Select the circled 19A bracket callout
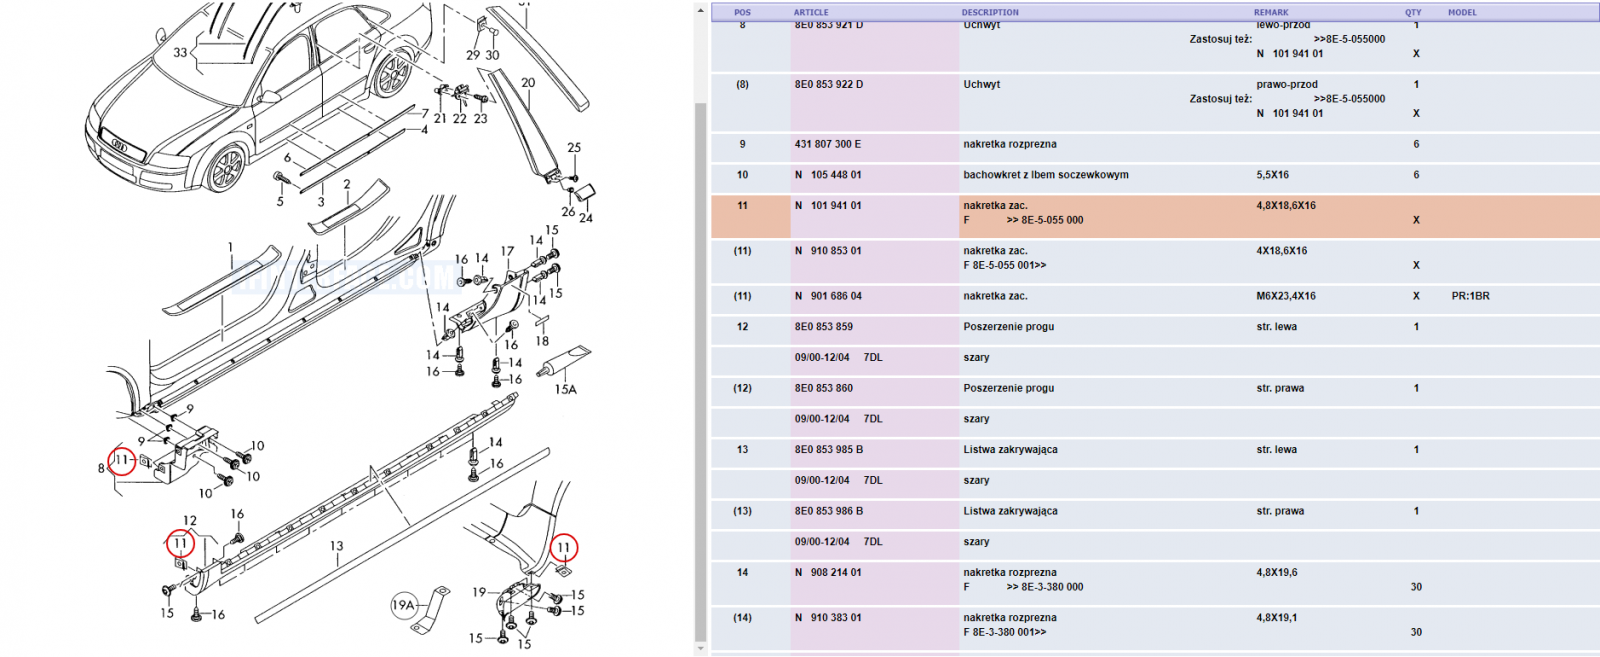The width and height of the screenshot is (1600, 657). click(x=403, y=605)
